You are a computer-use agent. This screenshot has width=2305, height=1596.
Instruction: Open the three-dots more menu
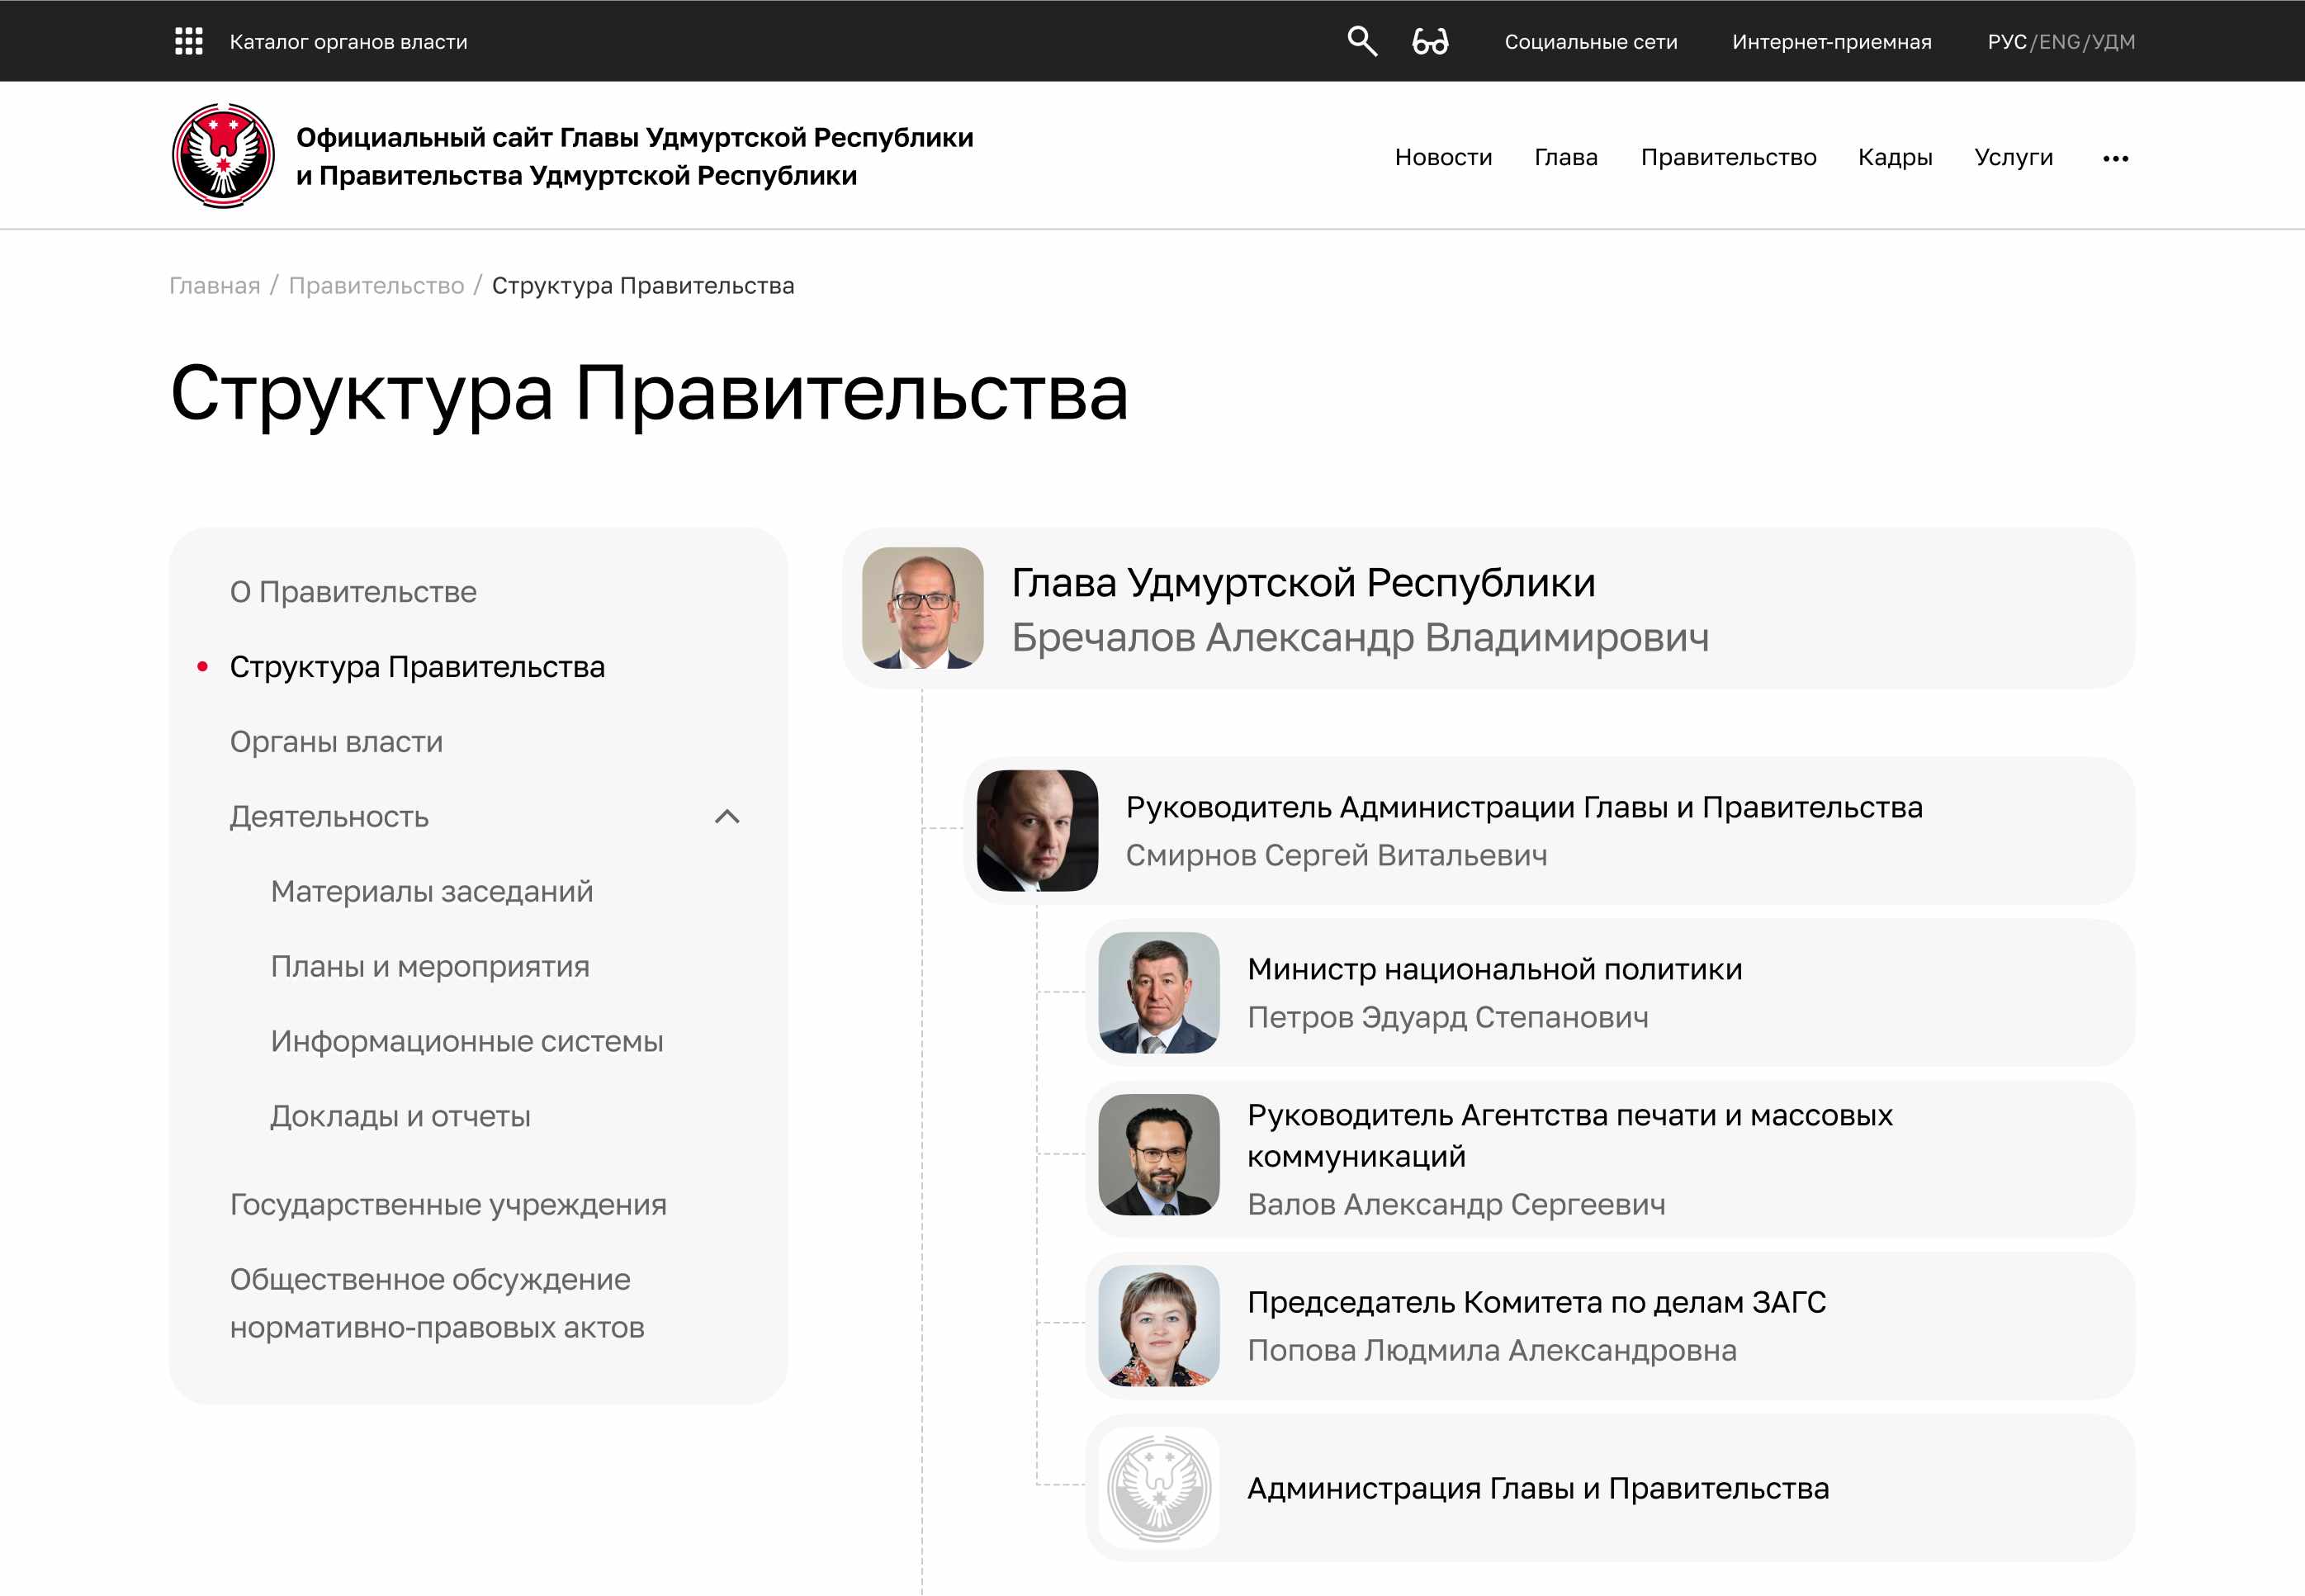click(x=2114, y=158)
